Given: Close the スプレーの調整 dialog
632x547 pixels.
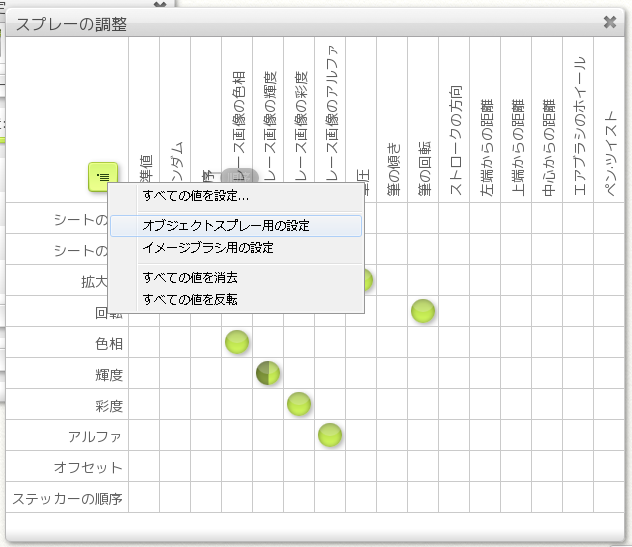Looking at the screenshot, I should point(610,21).
